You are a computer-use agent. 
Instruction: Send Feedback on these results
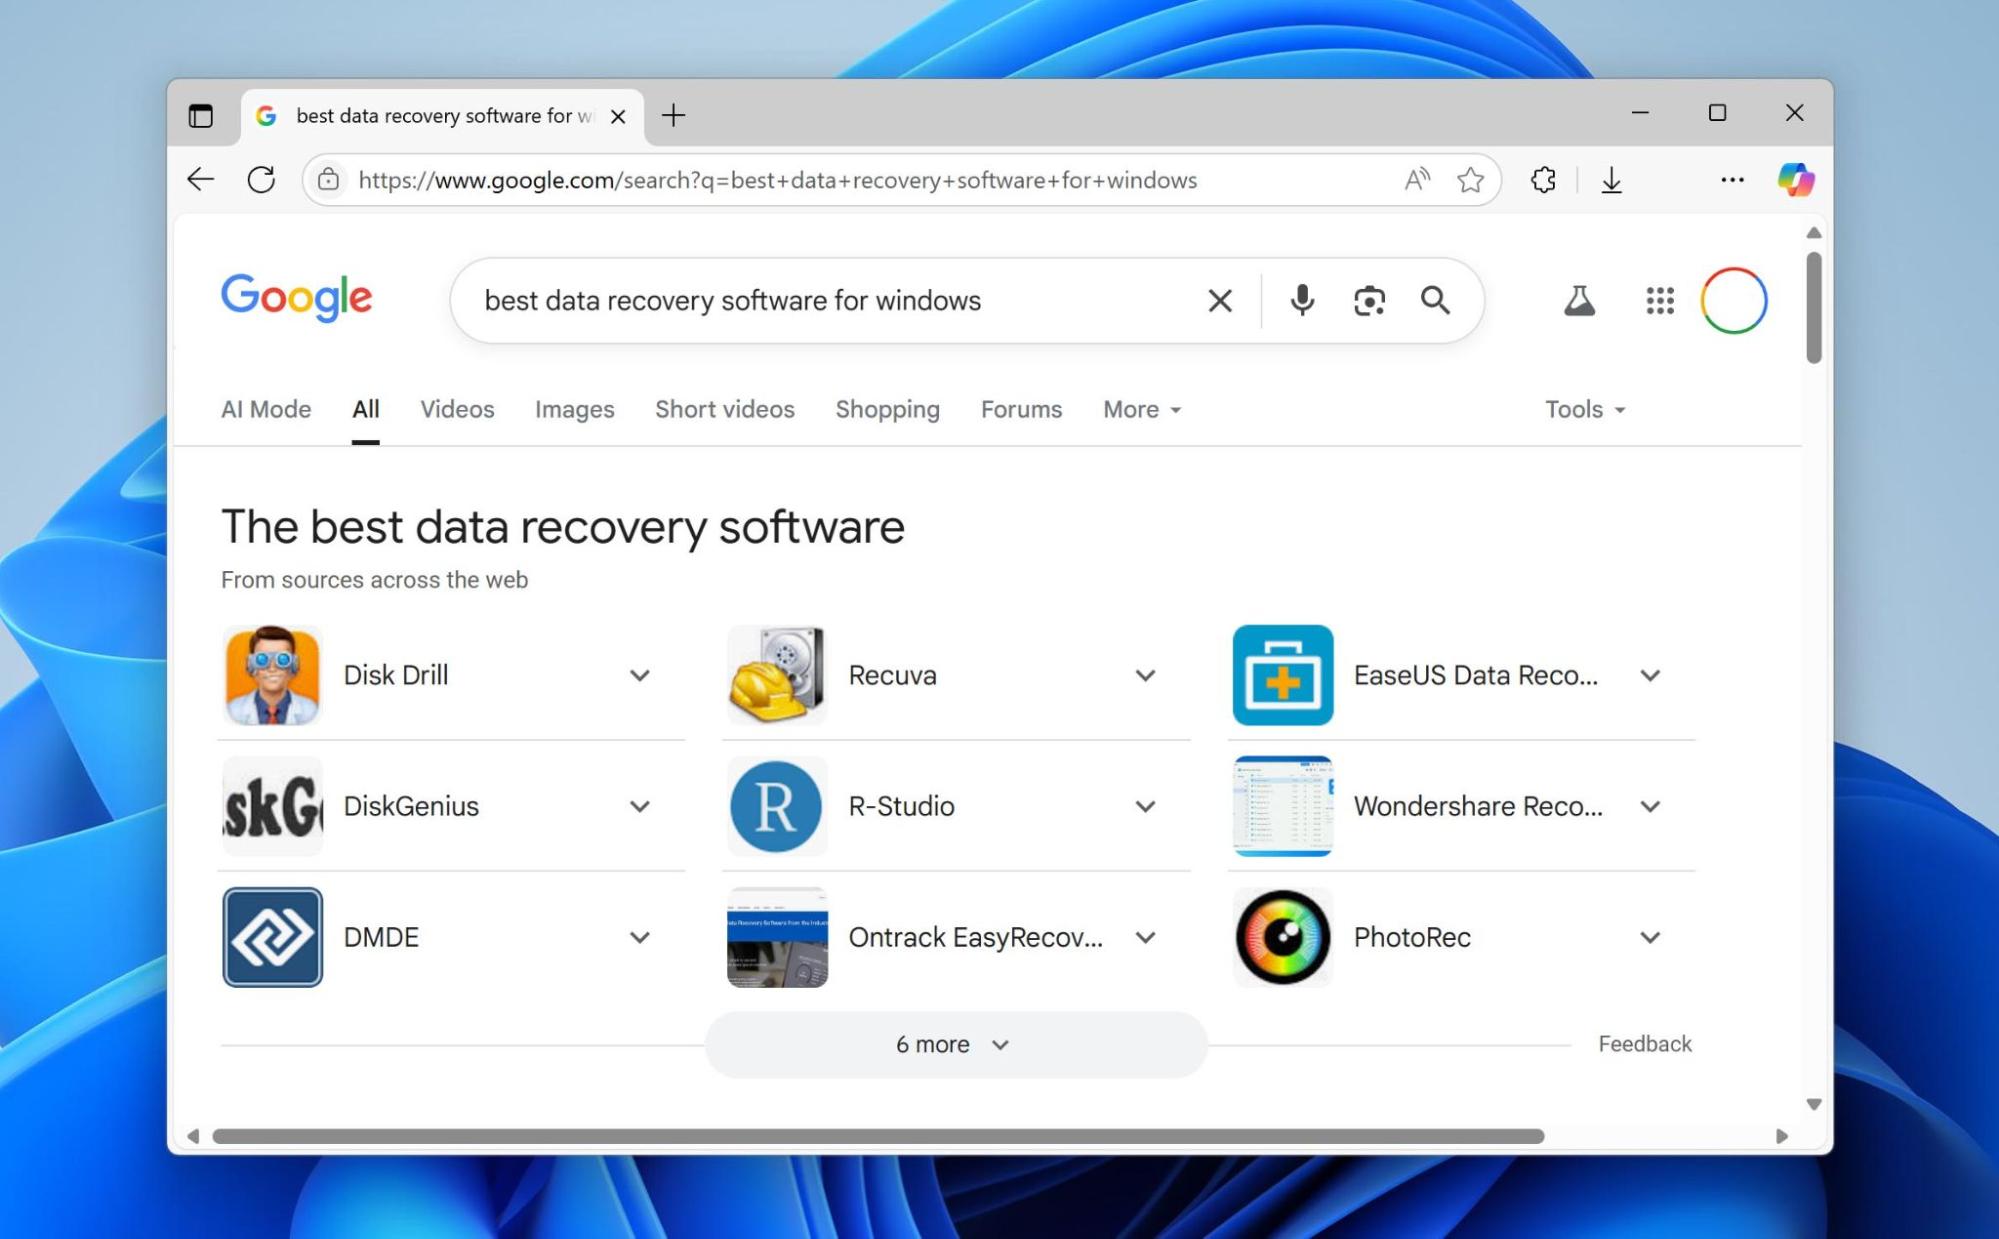[x=1645, y=1043]
